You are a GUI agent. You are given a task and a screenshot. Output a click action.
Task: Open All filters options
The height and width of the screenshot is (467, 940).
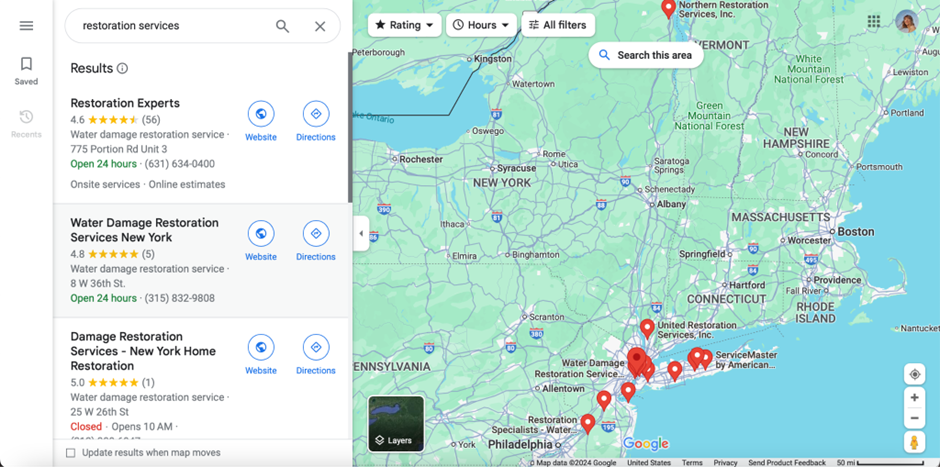coord(558,25)
